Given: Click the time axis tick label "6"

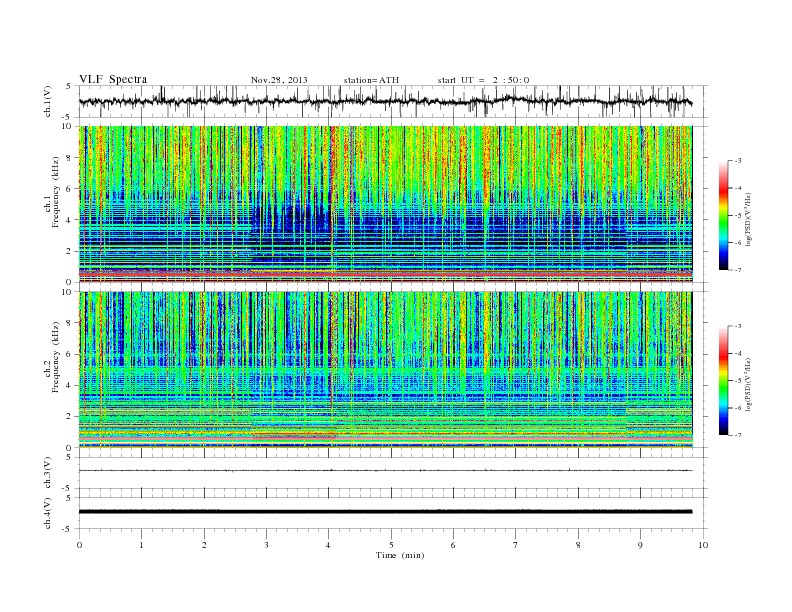Looking at the screenshot, I should pos(453,545).
